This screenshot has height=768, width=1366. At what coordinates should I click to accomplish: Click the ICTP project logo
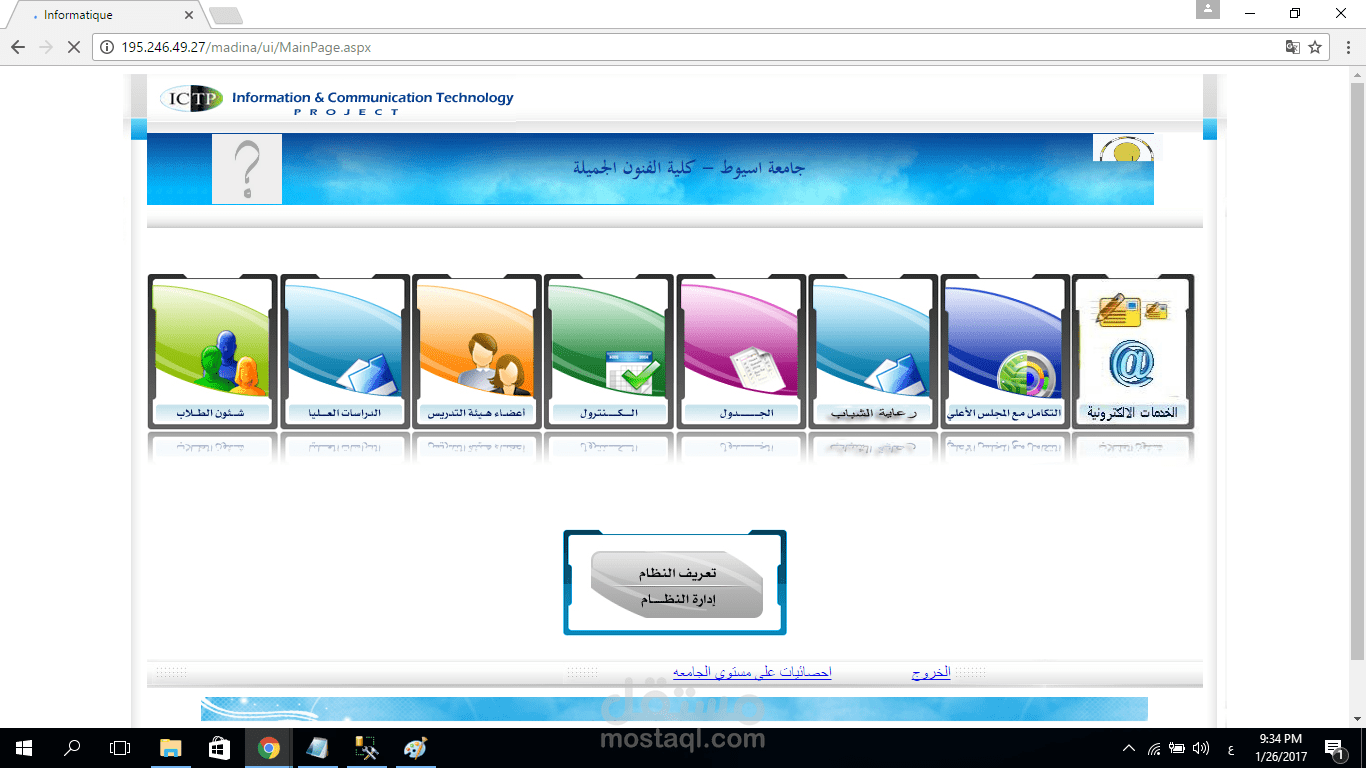(336, 100)
